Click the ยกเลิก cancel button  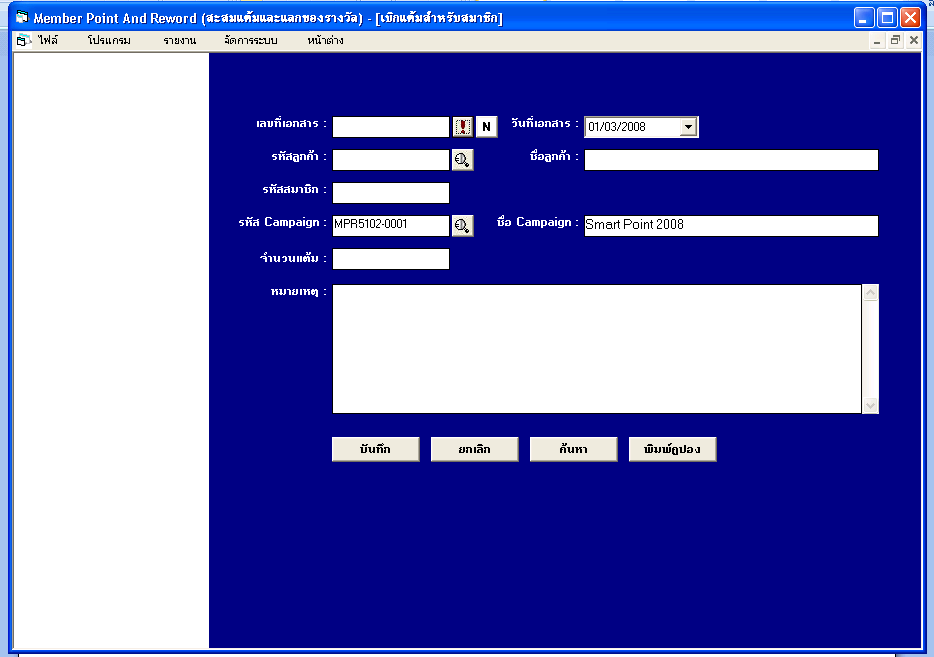click(475, 449)
